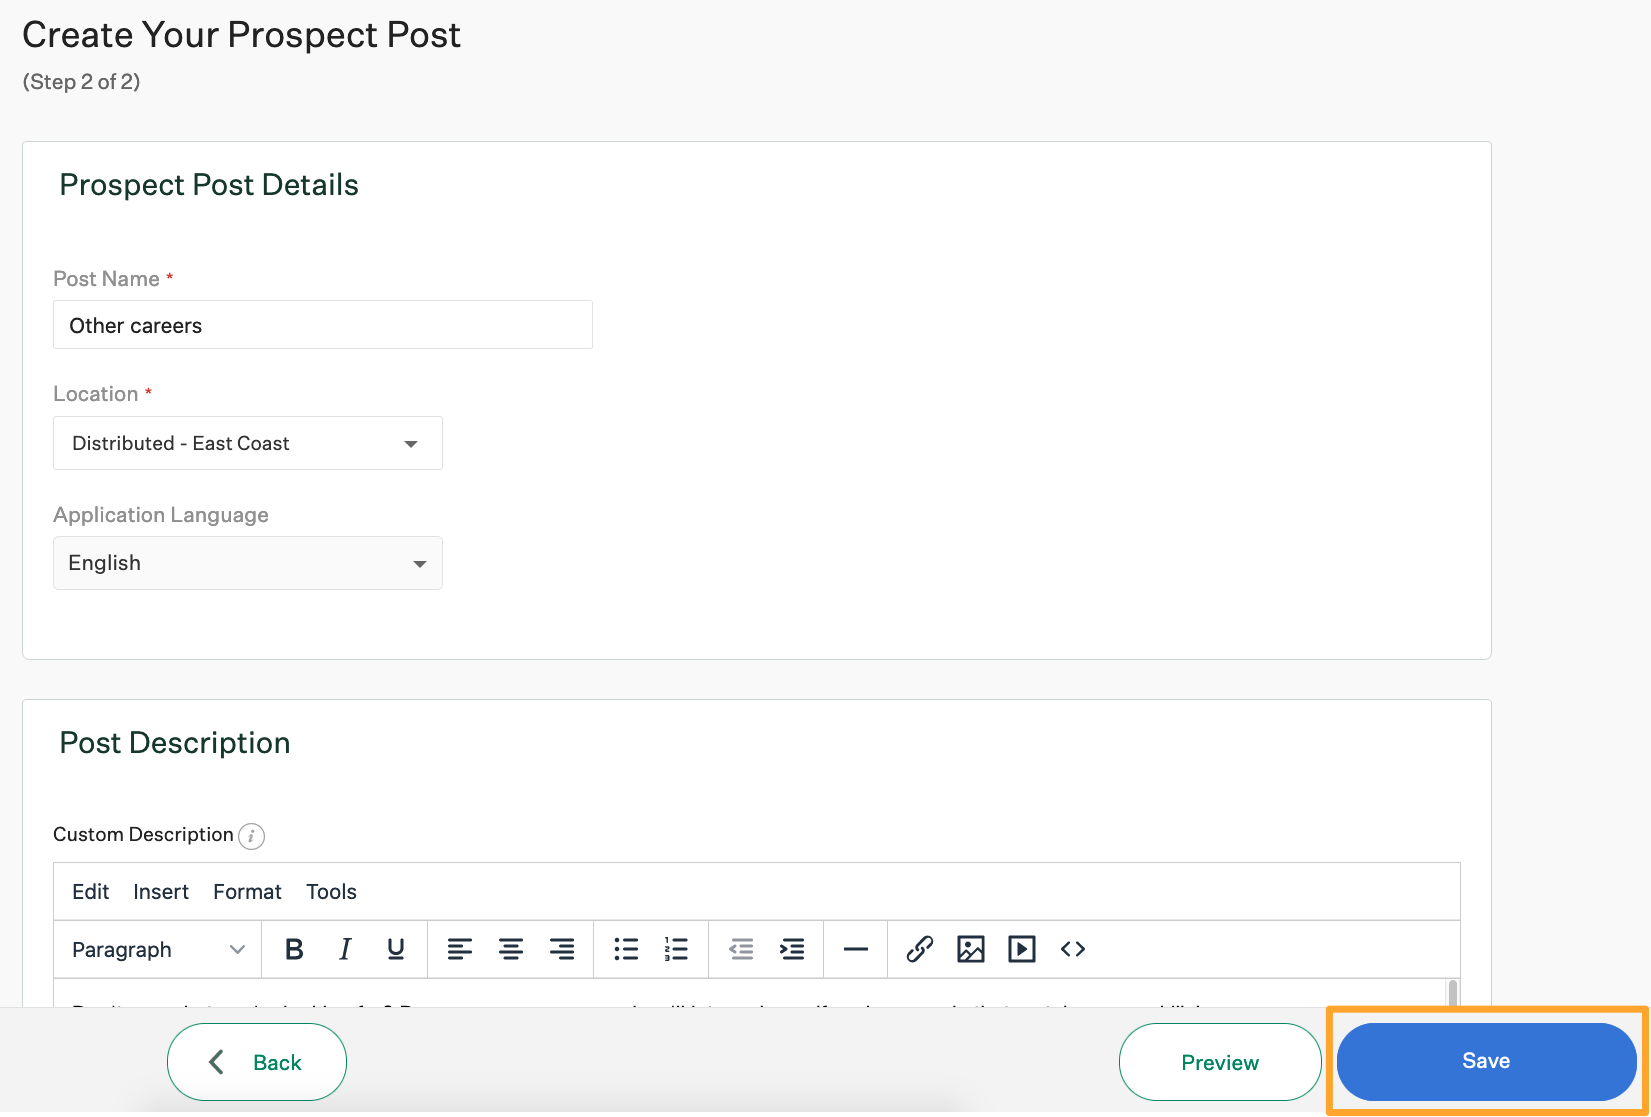Screen dimensions: 1651x1117
Task: Preview the prospect post
Action: pyautogui.click(x=1219, y=1061)
